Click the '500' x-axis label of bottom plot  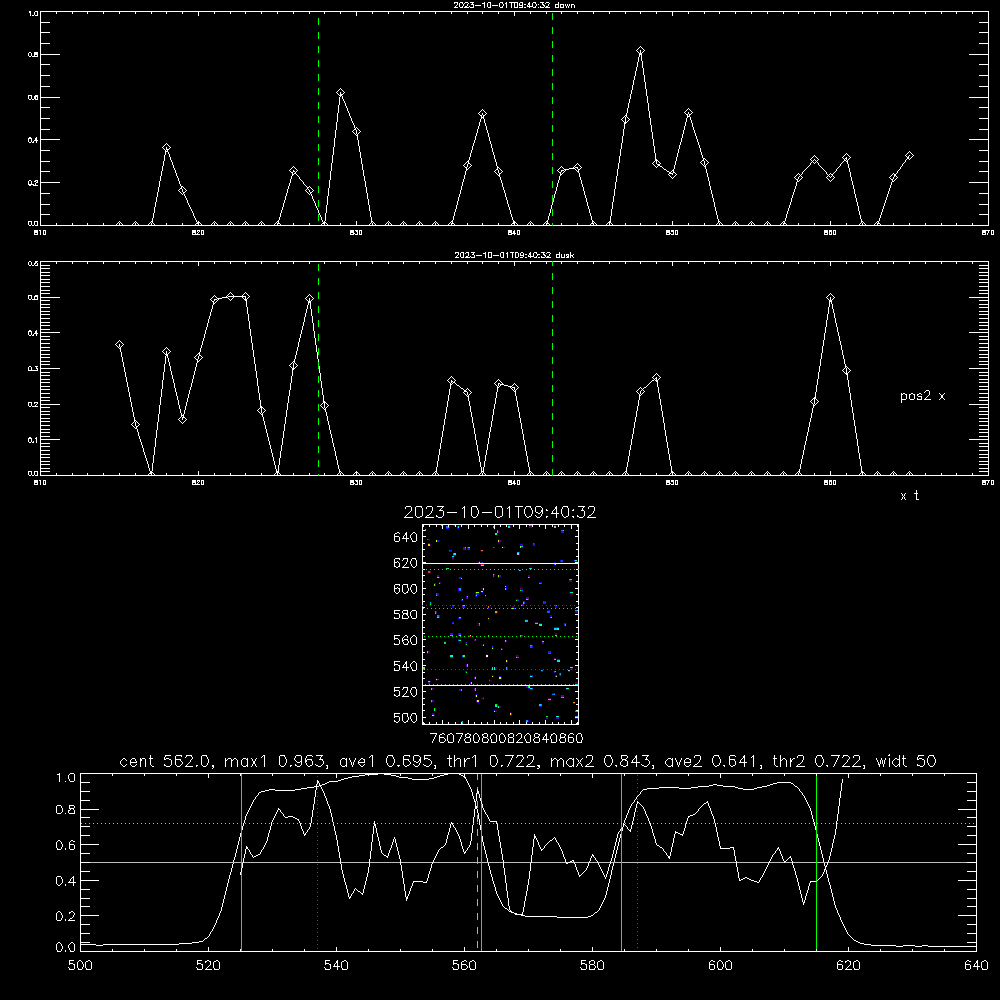coord(80,966)
